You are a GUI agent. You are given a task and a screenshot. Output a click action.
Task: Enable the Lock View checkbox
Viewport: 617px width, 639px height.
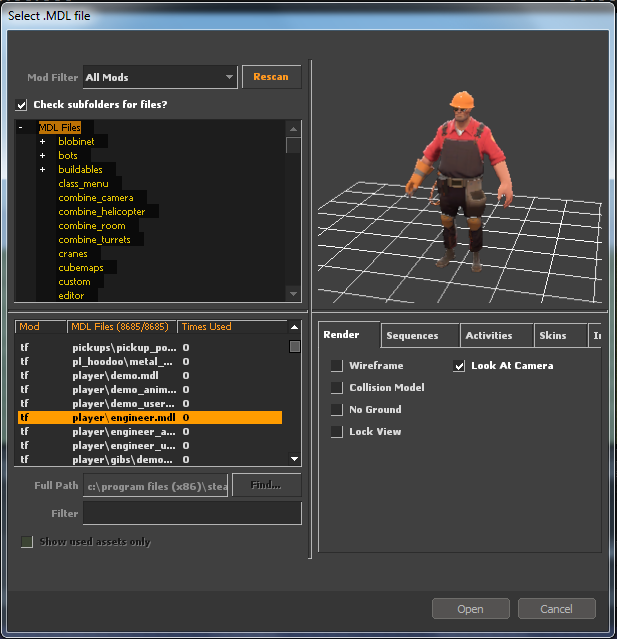coord(337,432)
